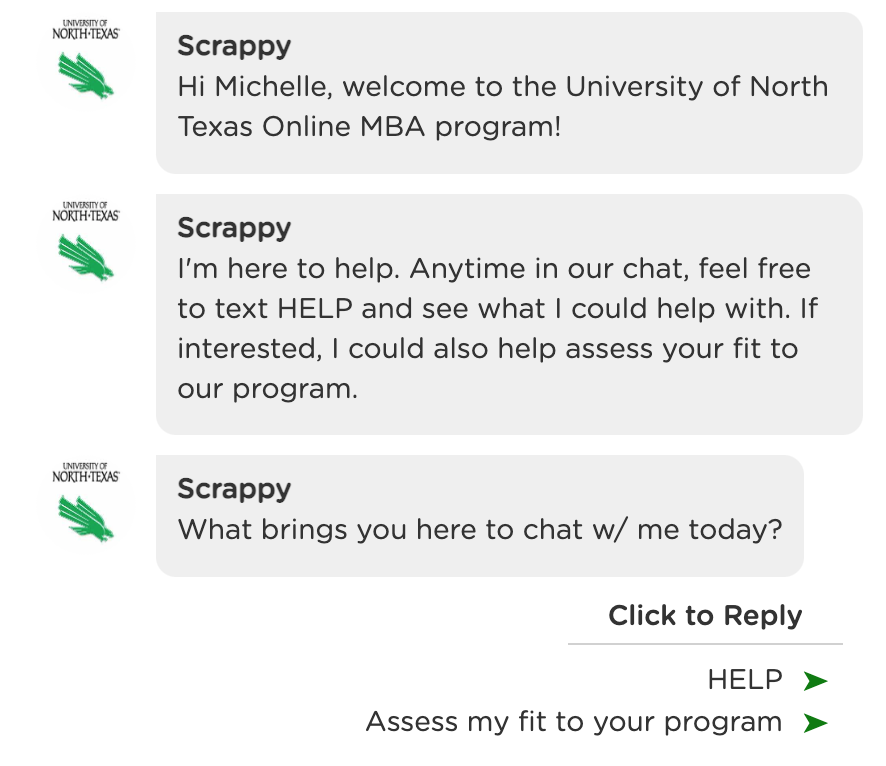Click the 'Online MBA program' text in the welcome message

coord(411,127)
